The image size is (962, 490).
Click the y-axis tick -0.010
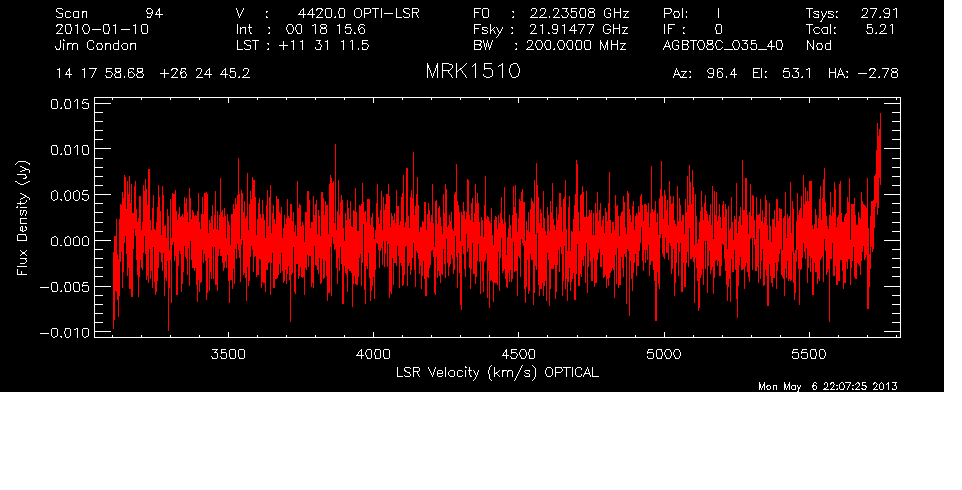click(65, 332)
